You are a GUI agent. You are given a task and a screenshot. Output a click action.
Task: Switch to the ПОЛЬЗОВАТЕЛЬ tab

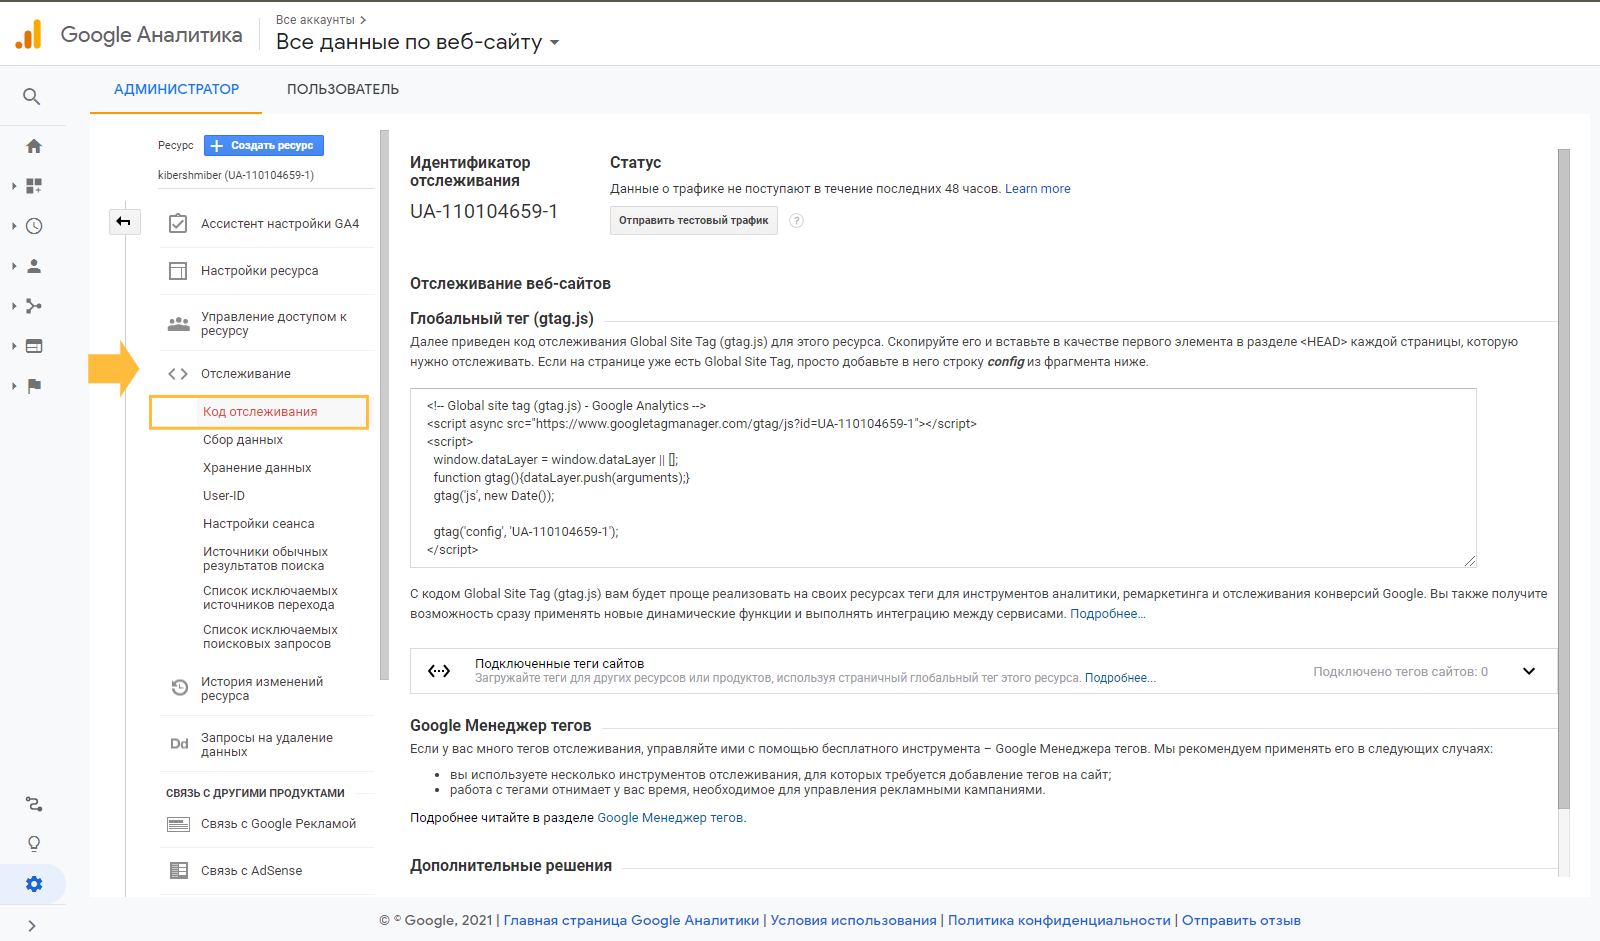pyautogui.click(x=343, y=89)
